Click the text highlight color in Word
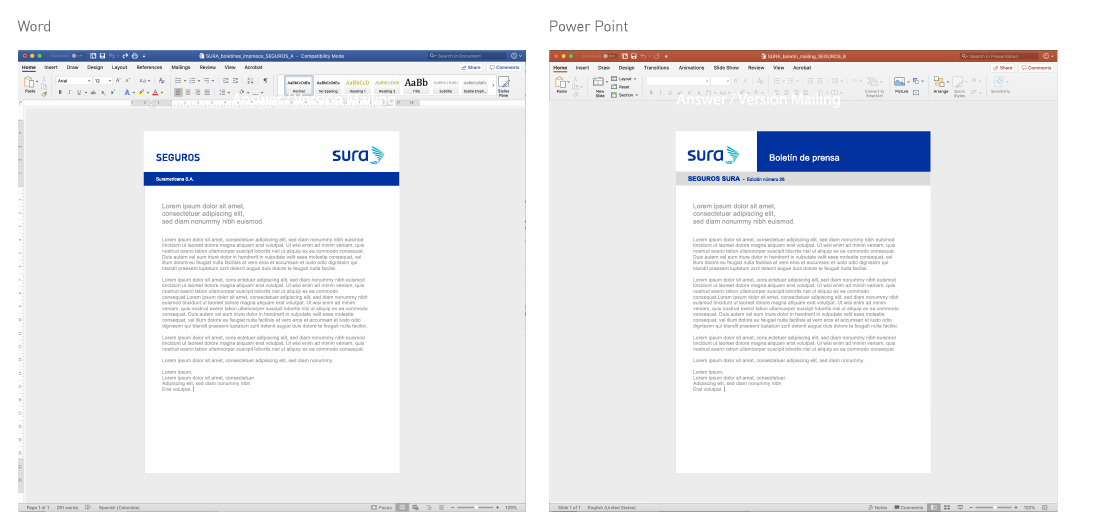Viewport: 1096px width, 532px height. click(x=141, y=92)
